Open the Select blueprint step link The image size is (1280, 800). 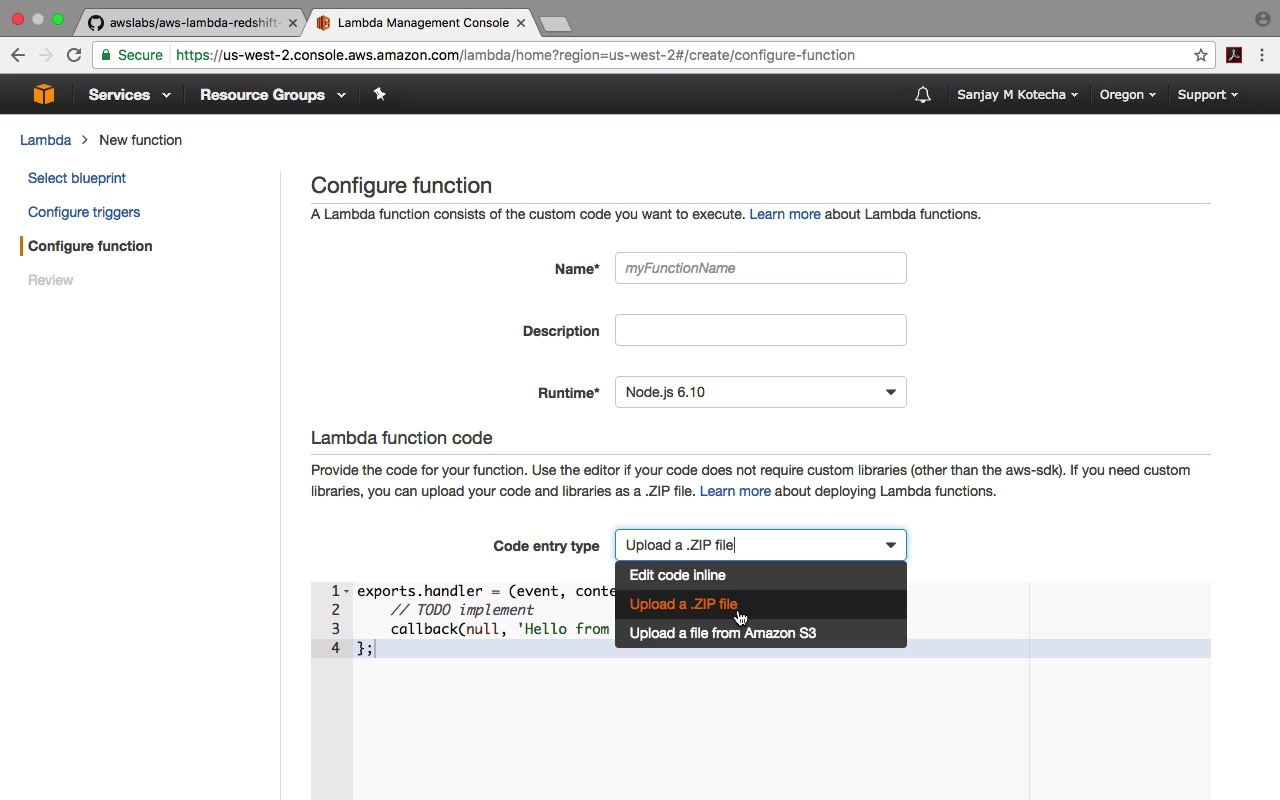pos(77,178)
